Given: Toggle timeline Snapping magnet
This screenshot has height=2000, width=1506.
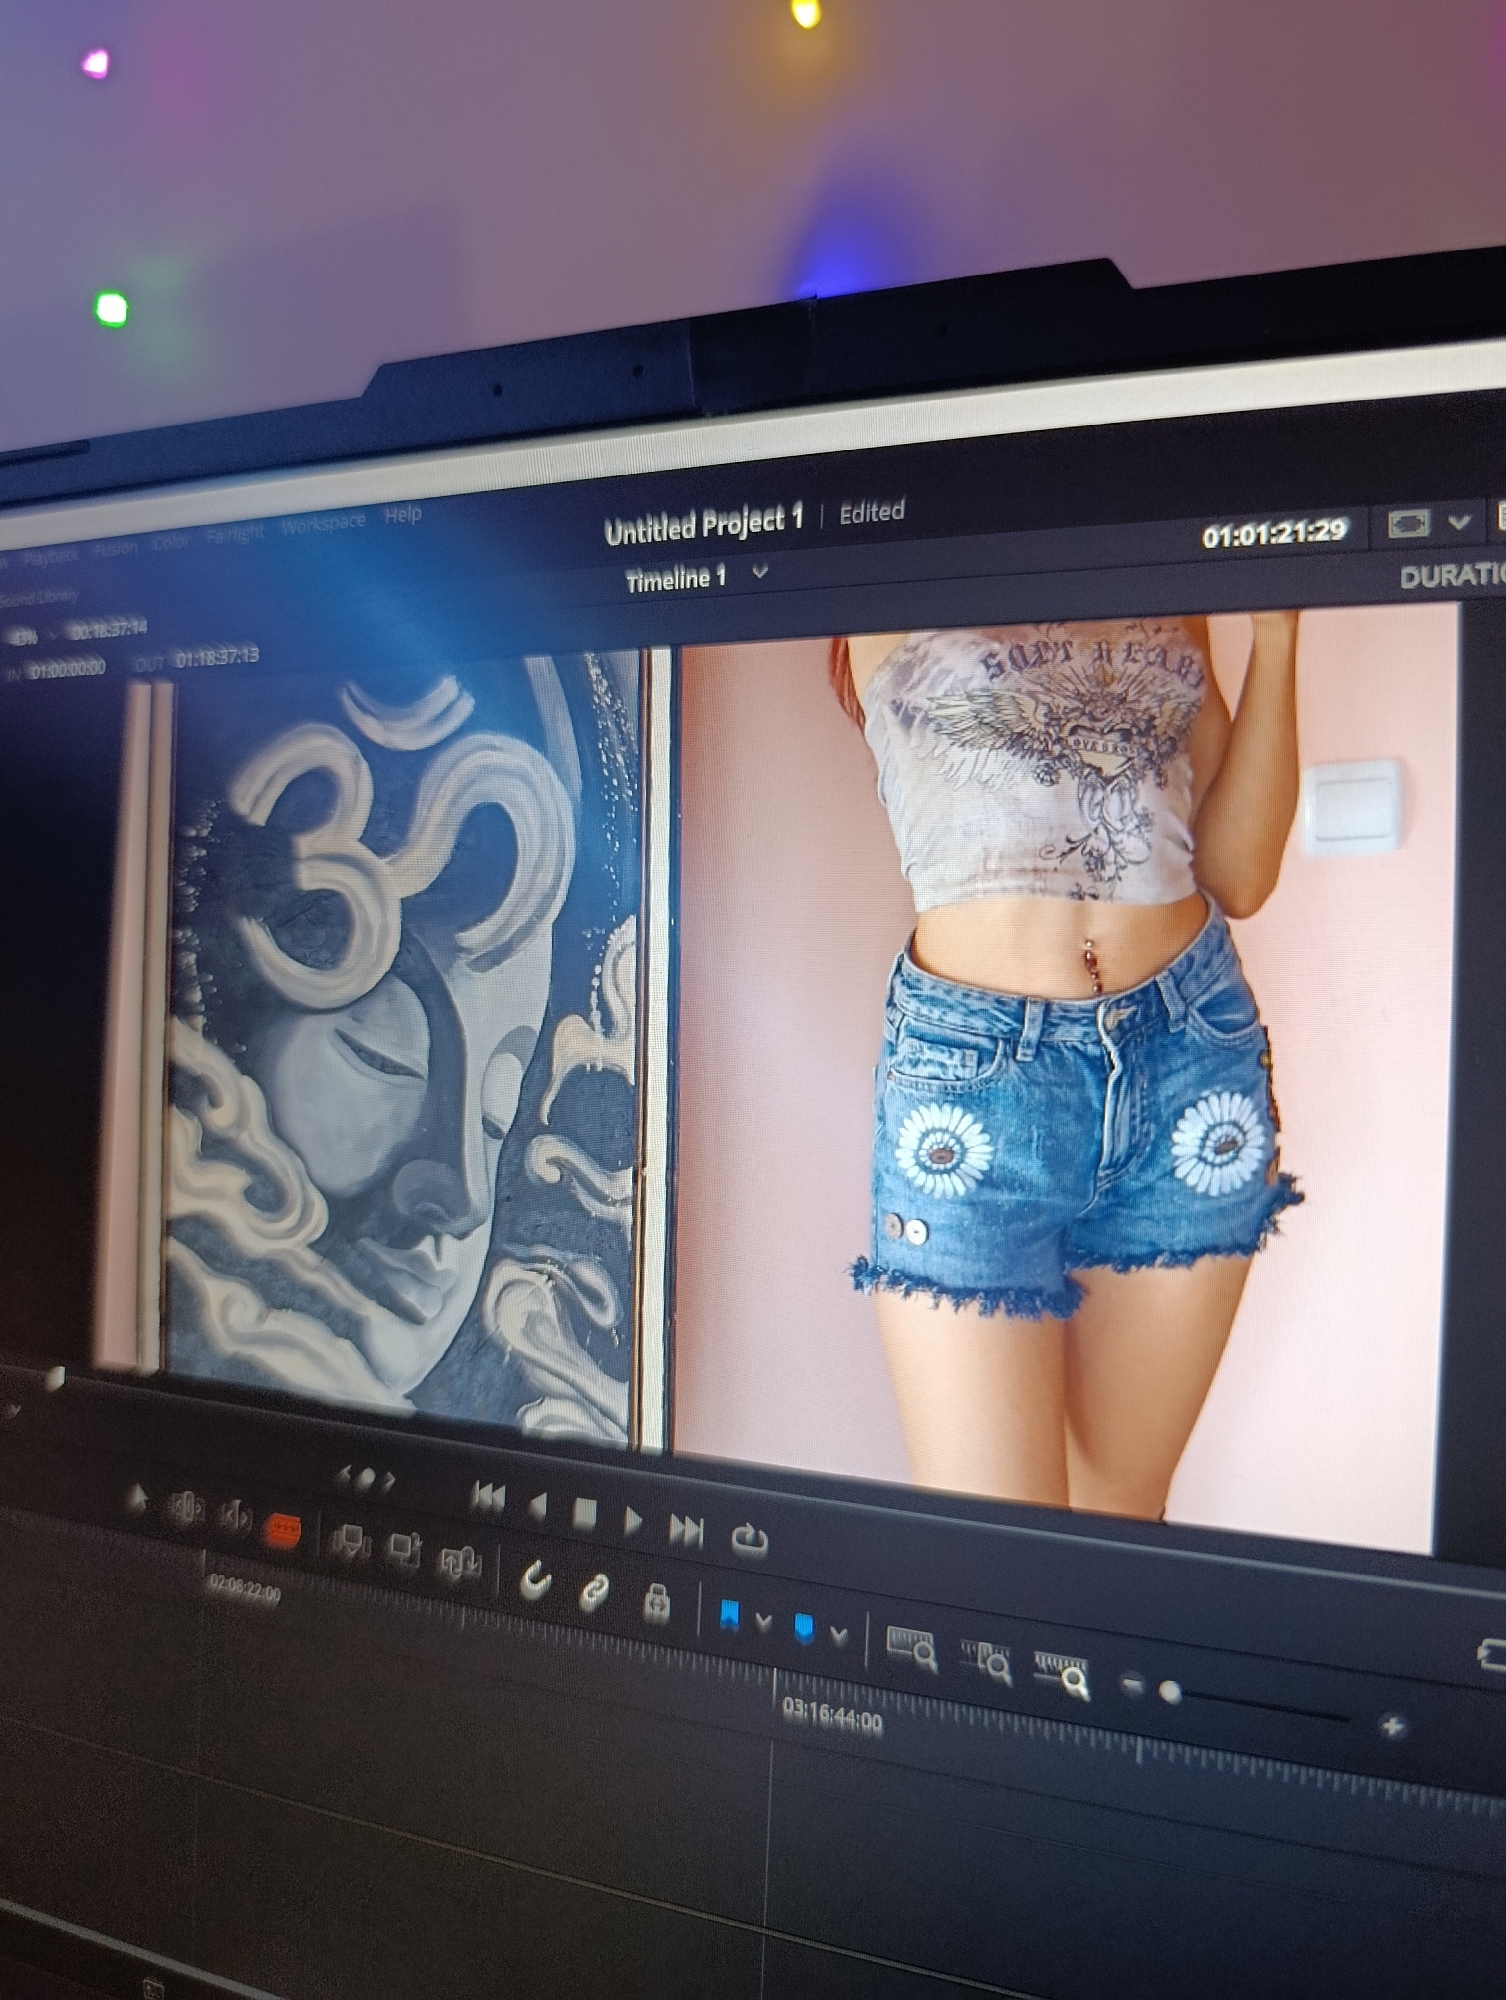Looking at the screenshot, I should coord(536,1580).
